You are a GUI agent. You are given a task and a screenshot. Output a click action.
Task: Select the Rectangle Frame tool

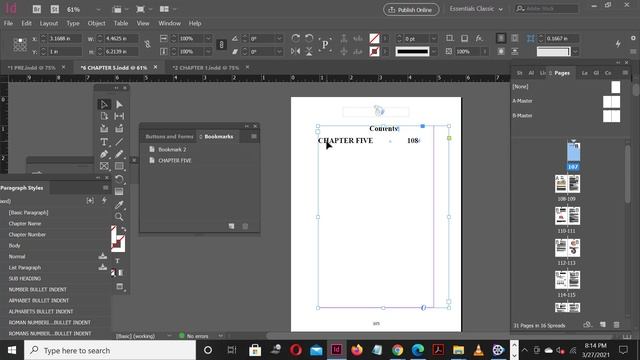[x=104, y=166]
